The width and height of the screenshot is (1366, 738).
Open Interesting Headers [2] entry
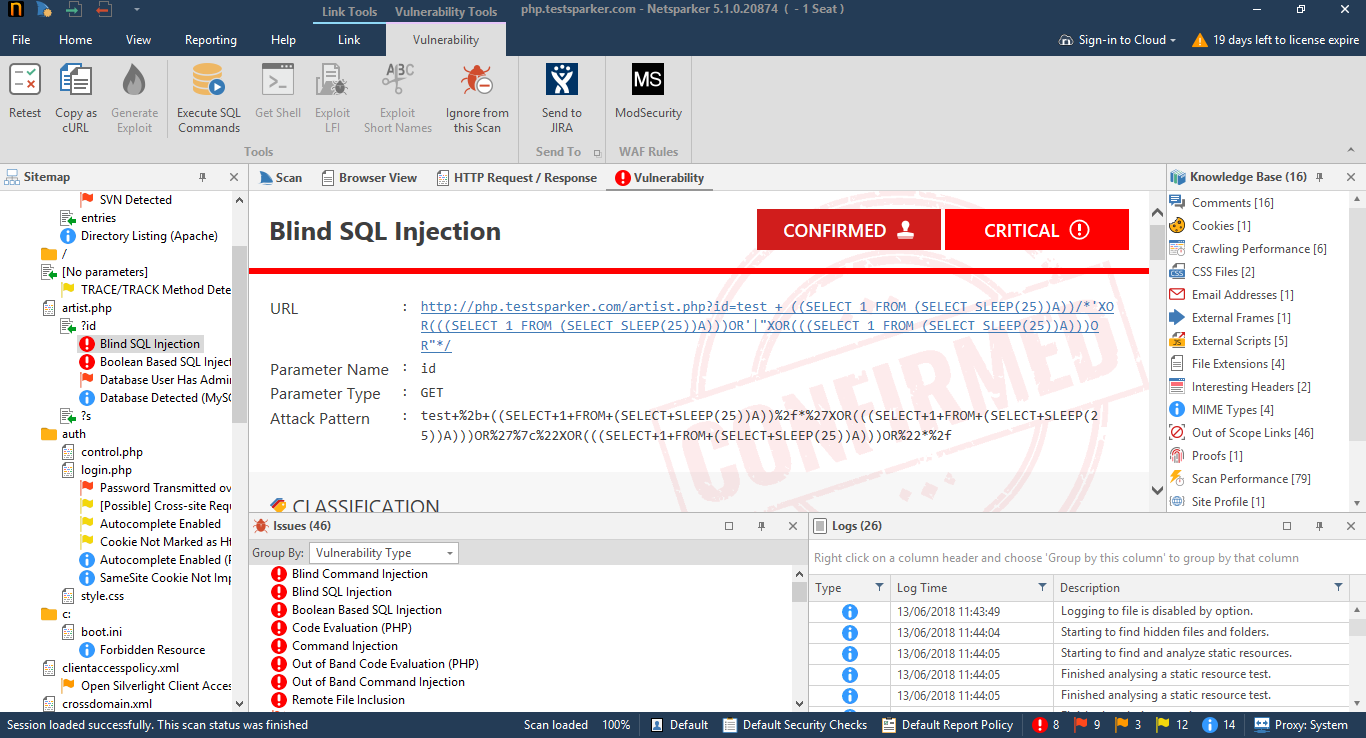tap(1250, 387)
